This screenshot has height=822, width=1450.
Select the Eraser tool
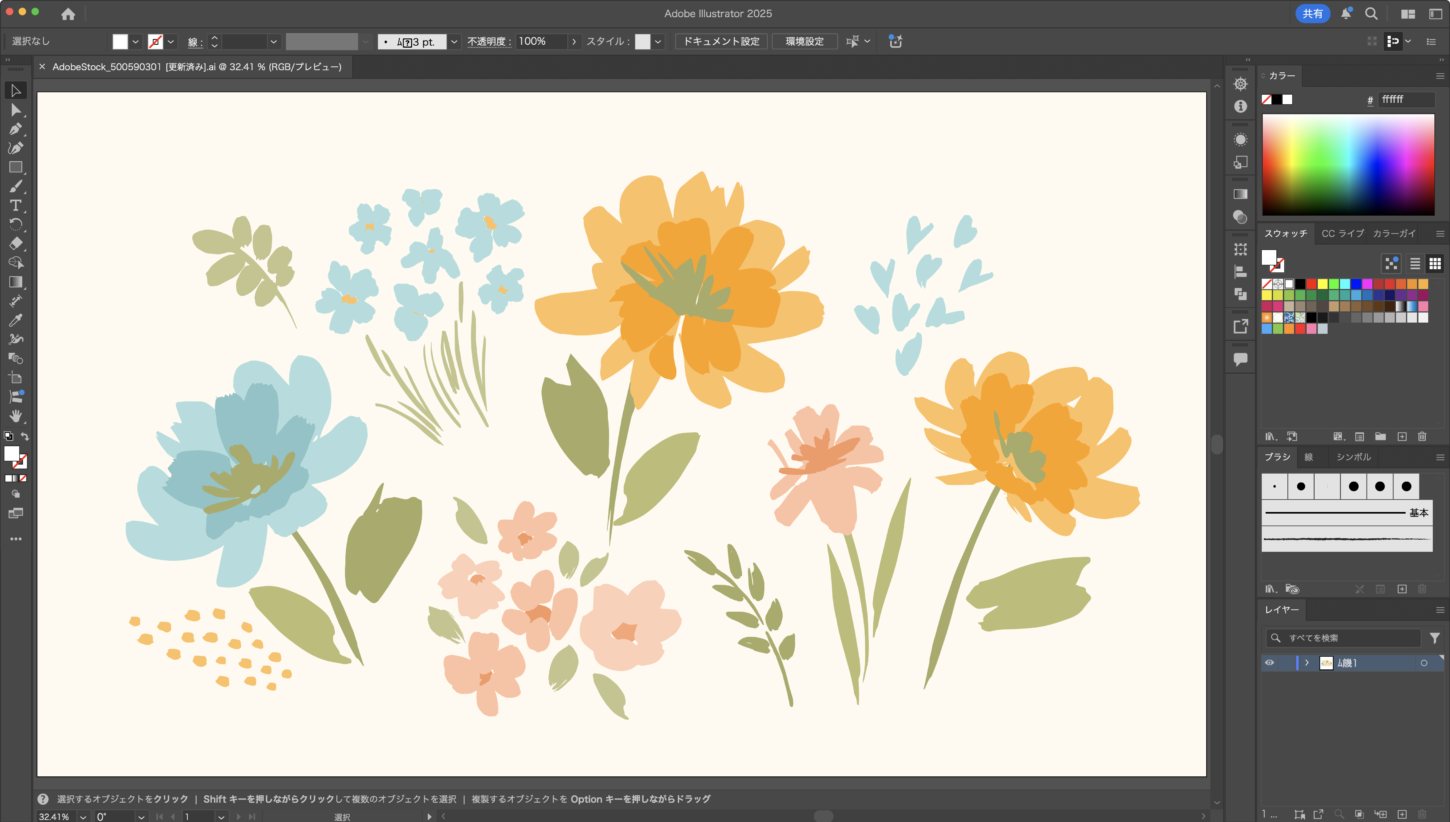[16, 244]
